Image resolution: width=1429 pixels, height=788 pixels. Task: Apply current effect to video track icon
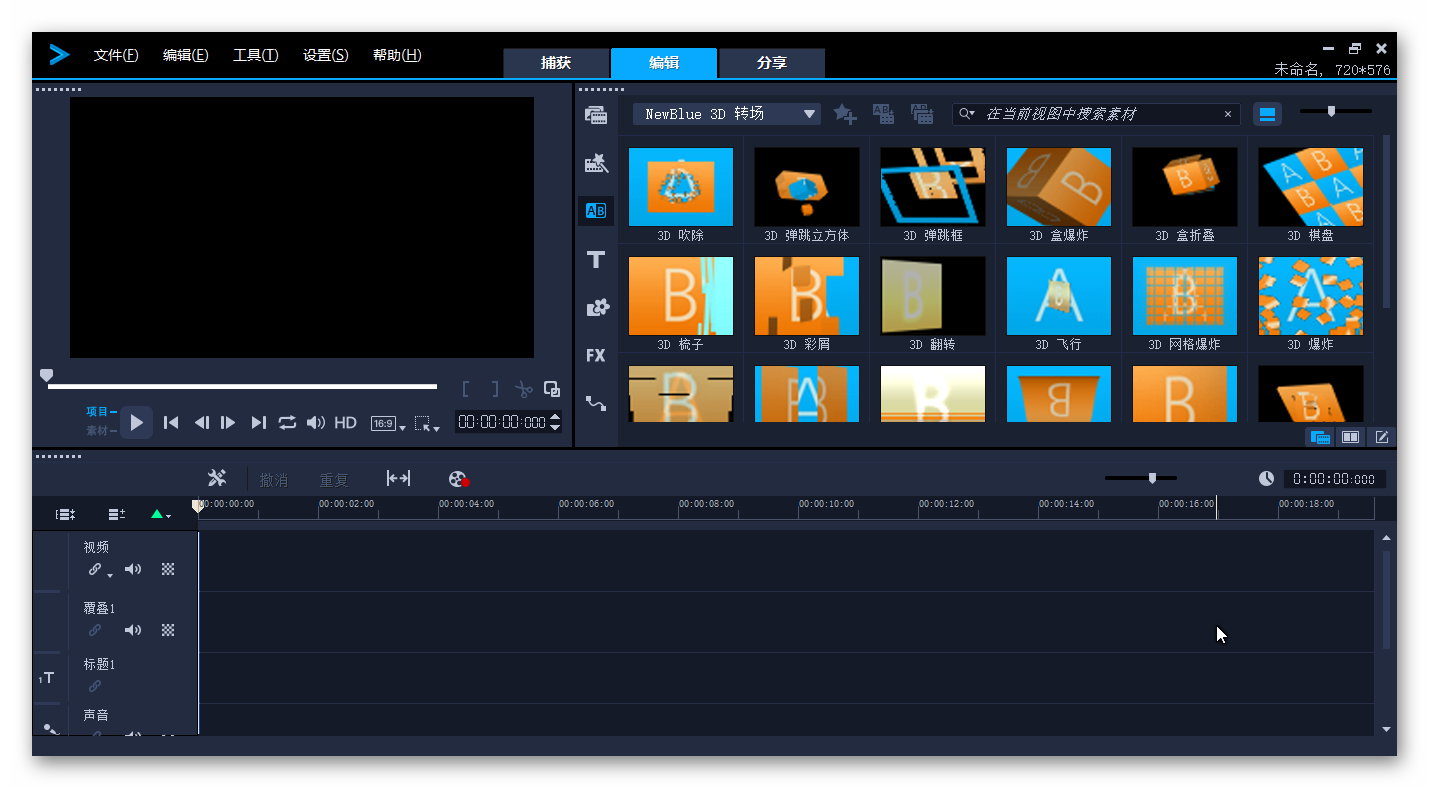883,114
